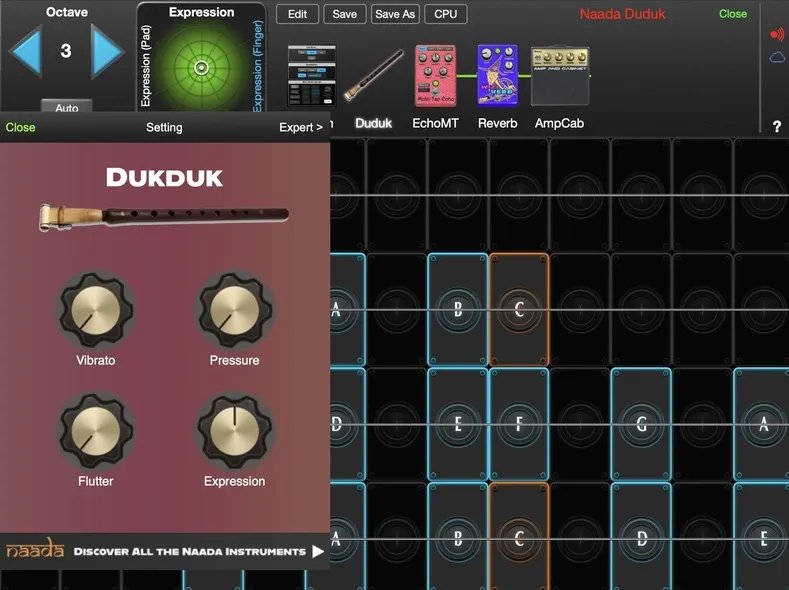The height and width of the screenshot is (590, 789).
Task: Select the Expression (Finger) vertical label
Action: tap(258, 66)
